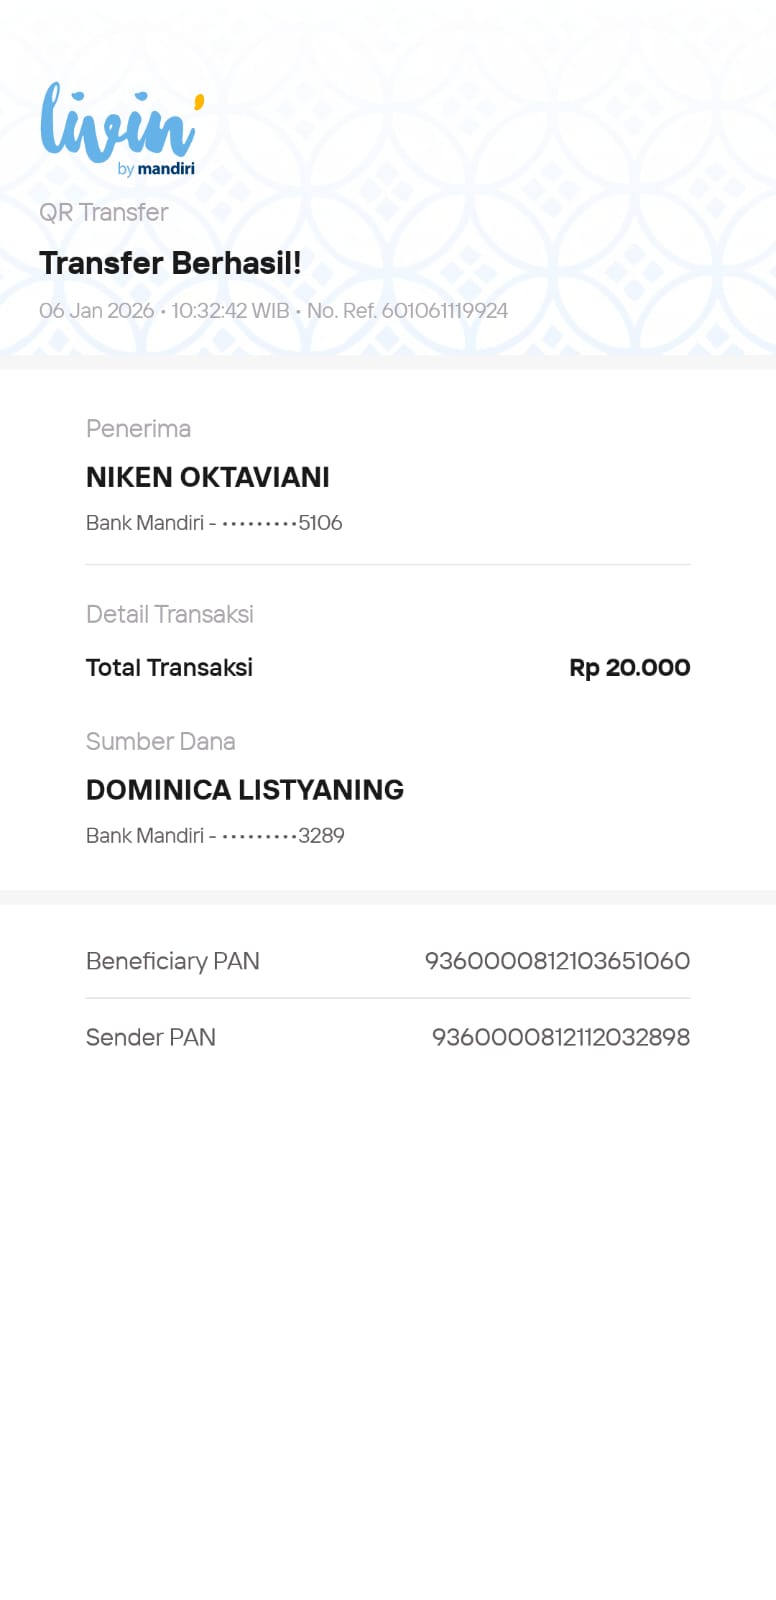Select the 'Transfer Berhasil!' heading
Viewport: 776px width, 1600px height.
[170, 263]
